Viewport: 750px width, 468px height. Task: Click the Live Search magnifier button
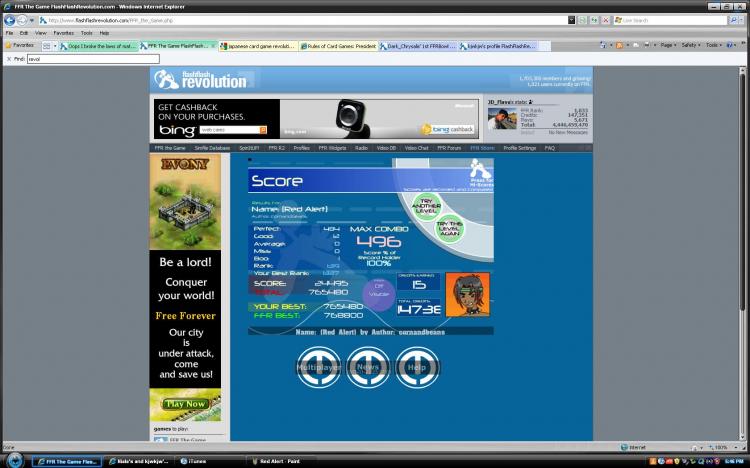pos(733,20)
